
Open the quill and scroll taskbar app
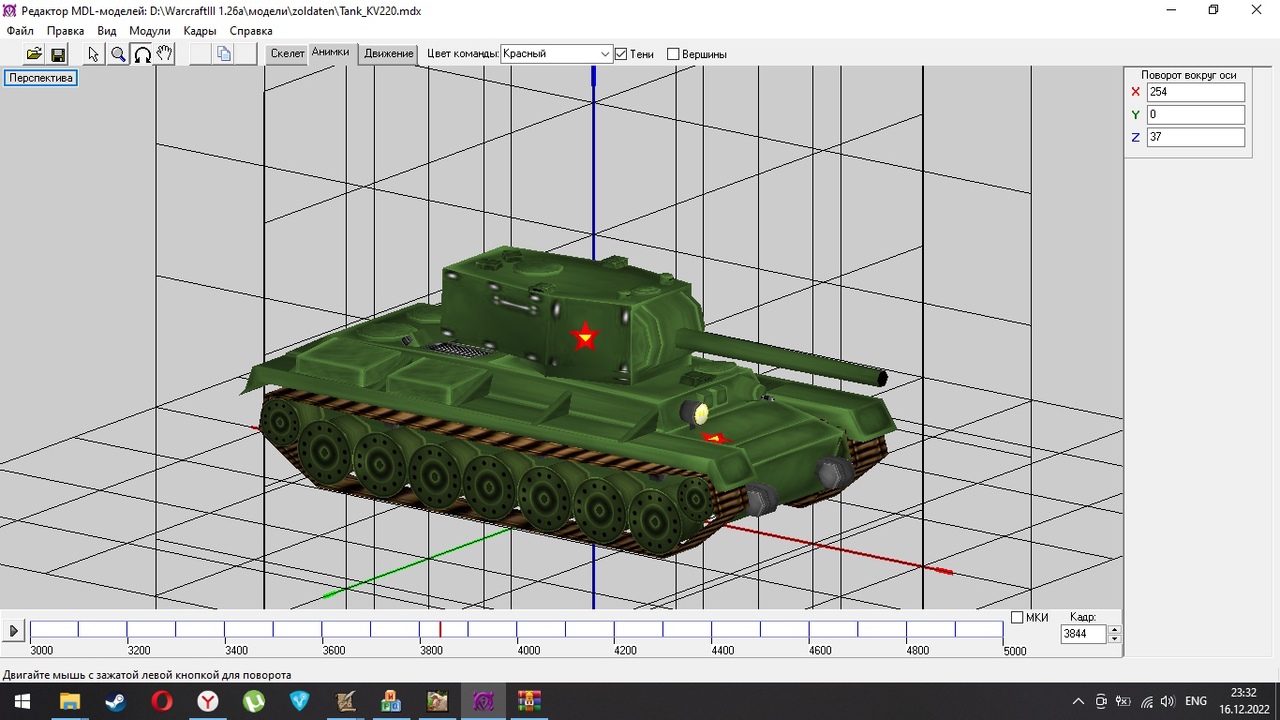[346, 701]
